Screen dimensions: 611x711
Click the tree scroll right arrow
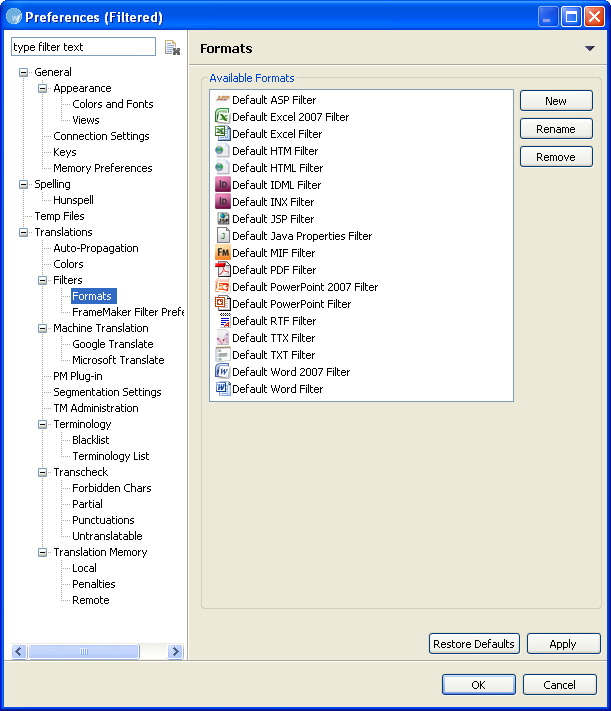pos(175,652)
